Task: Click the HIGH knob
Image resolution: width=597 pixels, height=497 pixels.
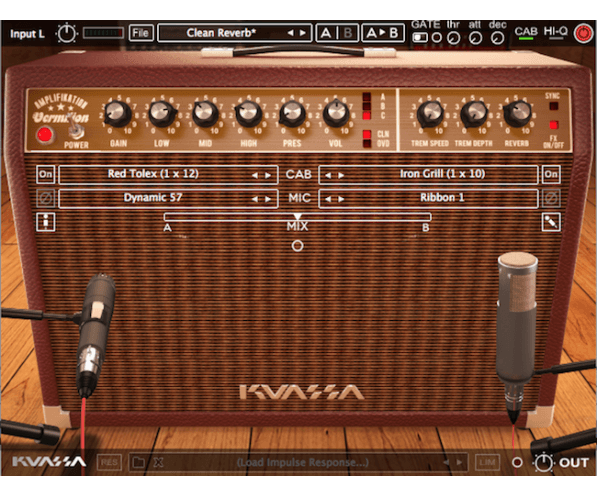Action: tap(249, 113)
